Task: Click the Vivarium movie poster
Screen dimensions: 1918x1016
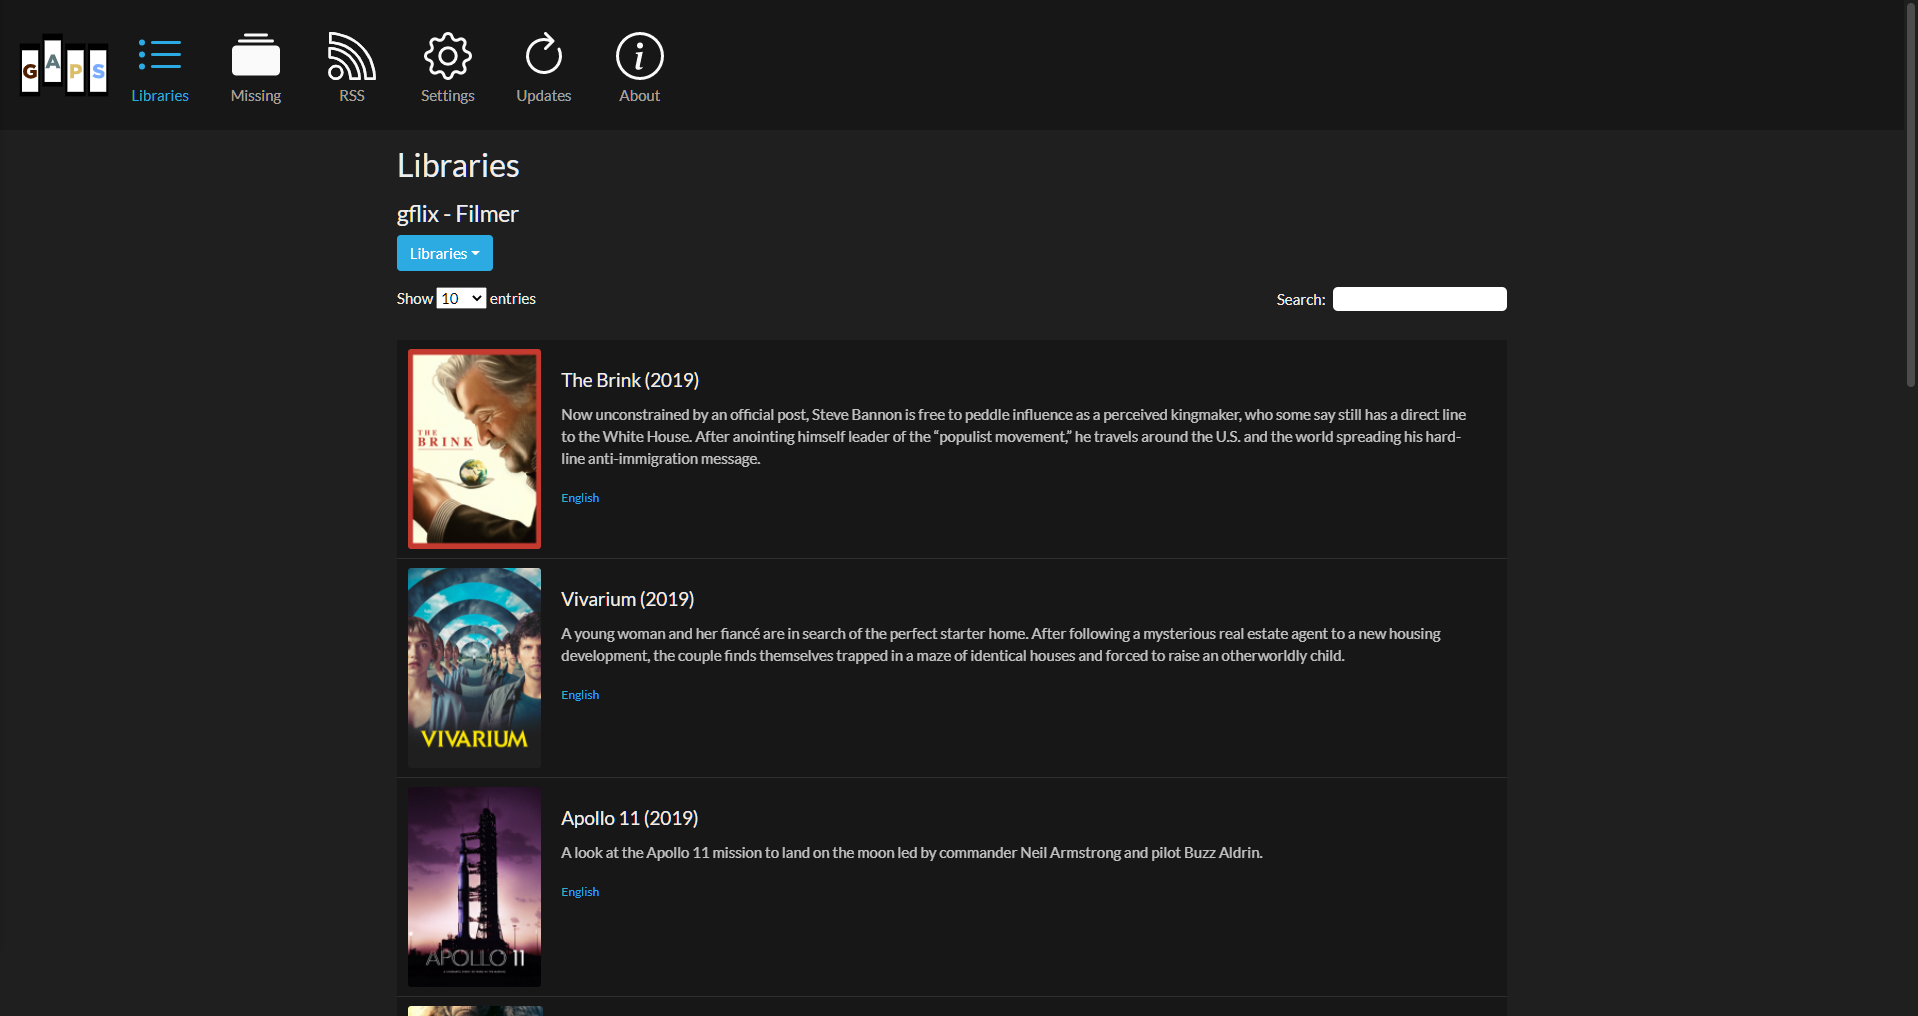Action: 474,668
